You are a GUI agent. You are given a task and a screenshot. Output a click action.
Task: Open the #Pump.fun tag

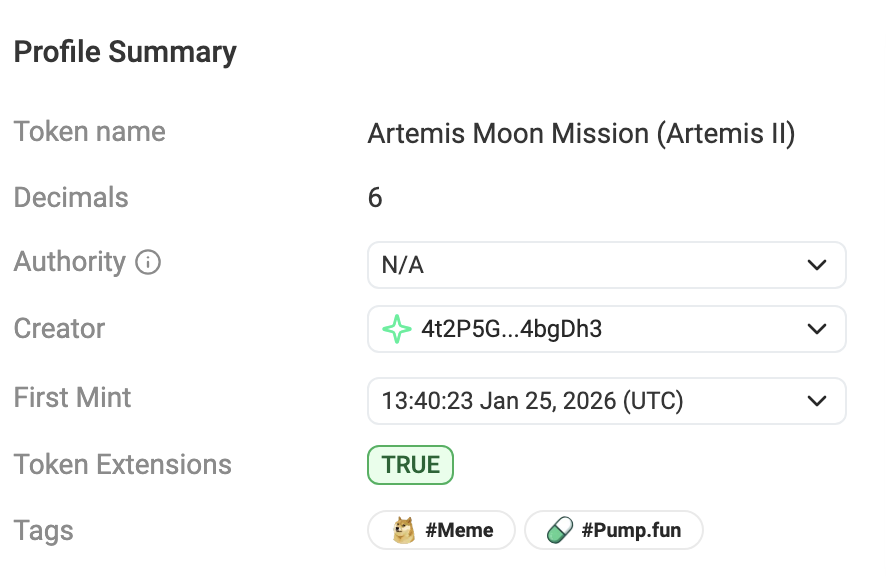point(631,530)
